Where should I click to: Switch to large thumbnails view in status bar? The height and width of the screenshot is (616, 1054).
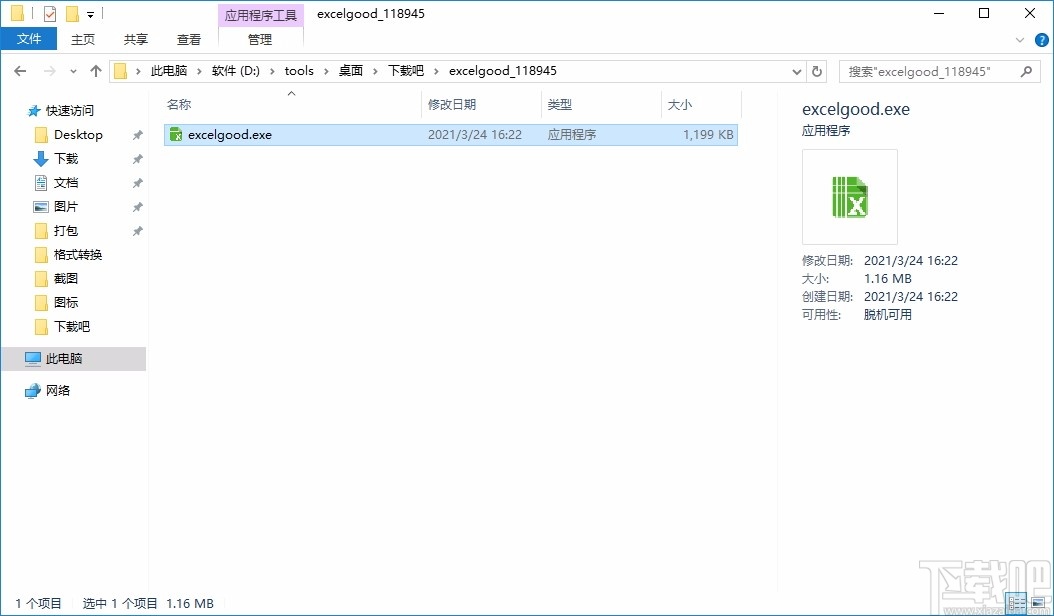1038,603
